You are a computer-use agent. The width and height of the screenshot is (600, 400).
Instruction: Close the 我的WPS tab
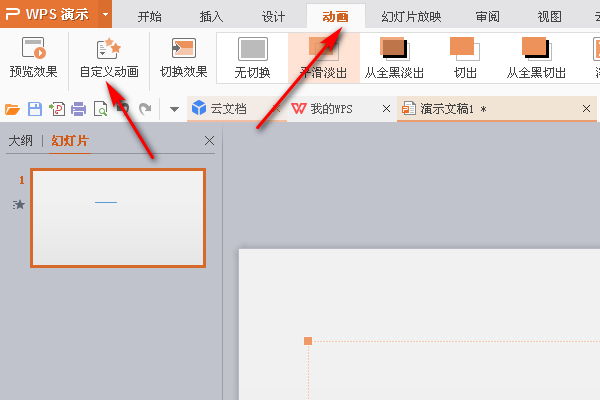[386, 109]
